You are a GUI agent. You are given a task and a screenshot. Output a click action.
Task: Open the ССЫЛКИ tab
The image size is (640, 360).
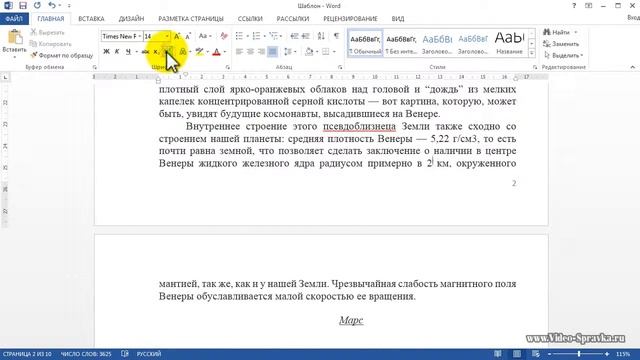pos(250,19)
